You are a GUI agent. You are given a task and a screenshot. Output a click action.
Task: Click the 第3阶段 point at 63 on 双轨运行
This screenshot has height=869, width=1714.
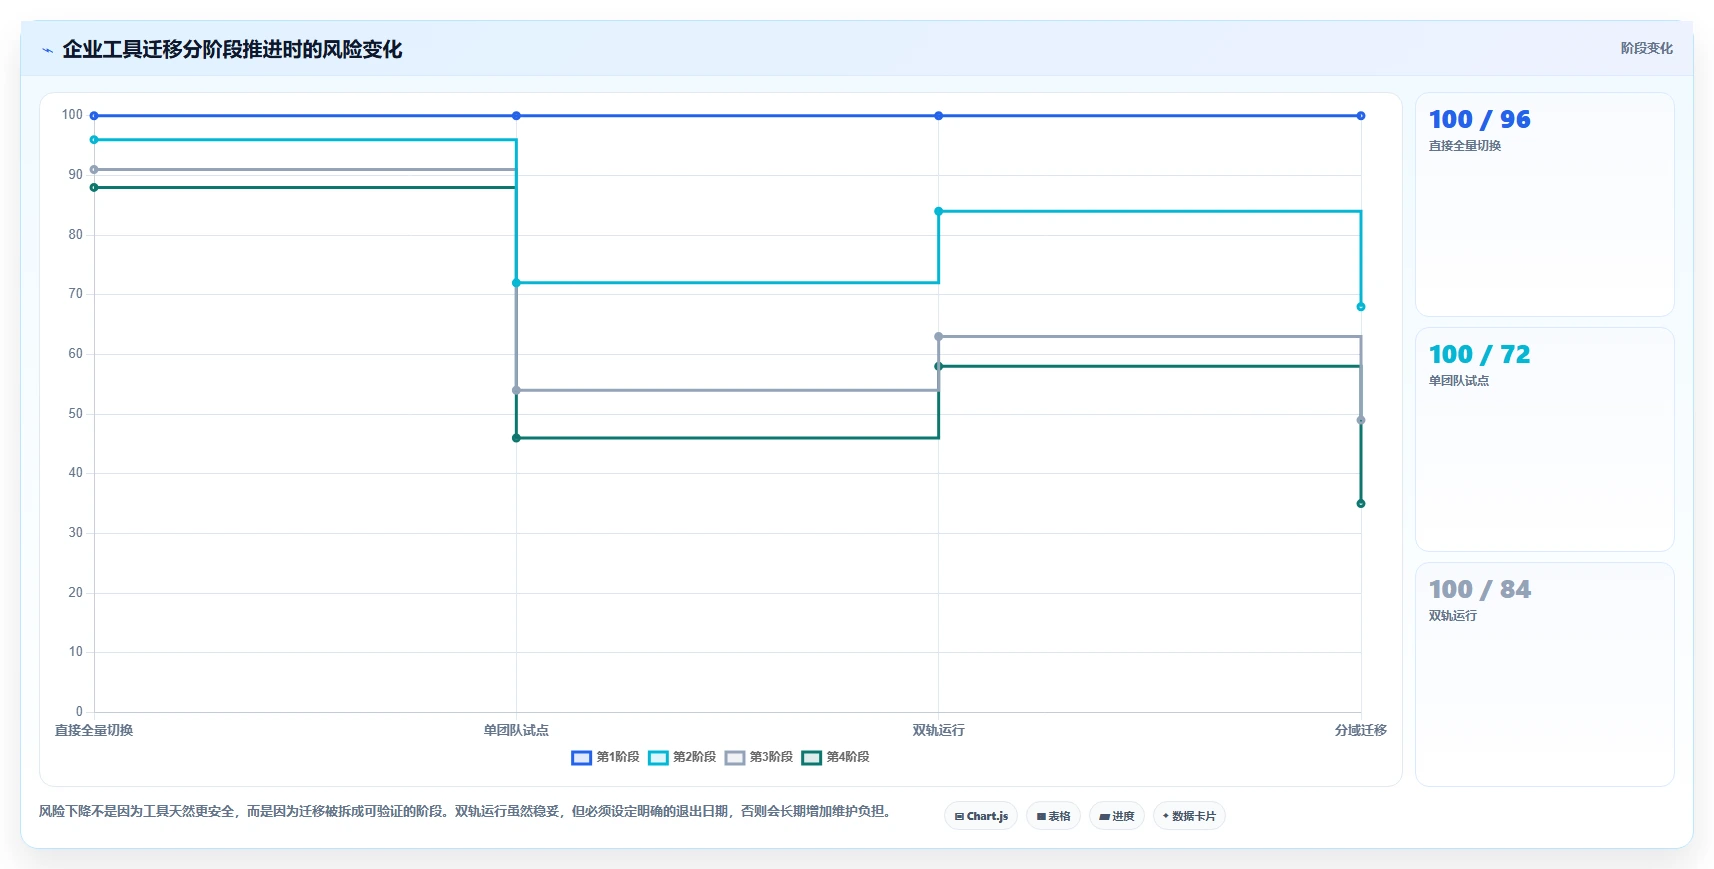[938, 337]
